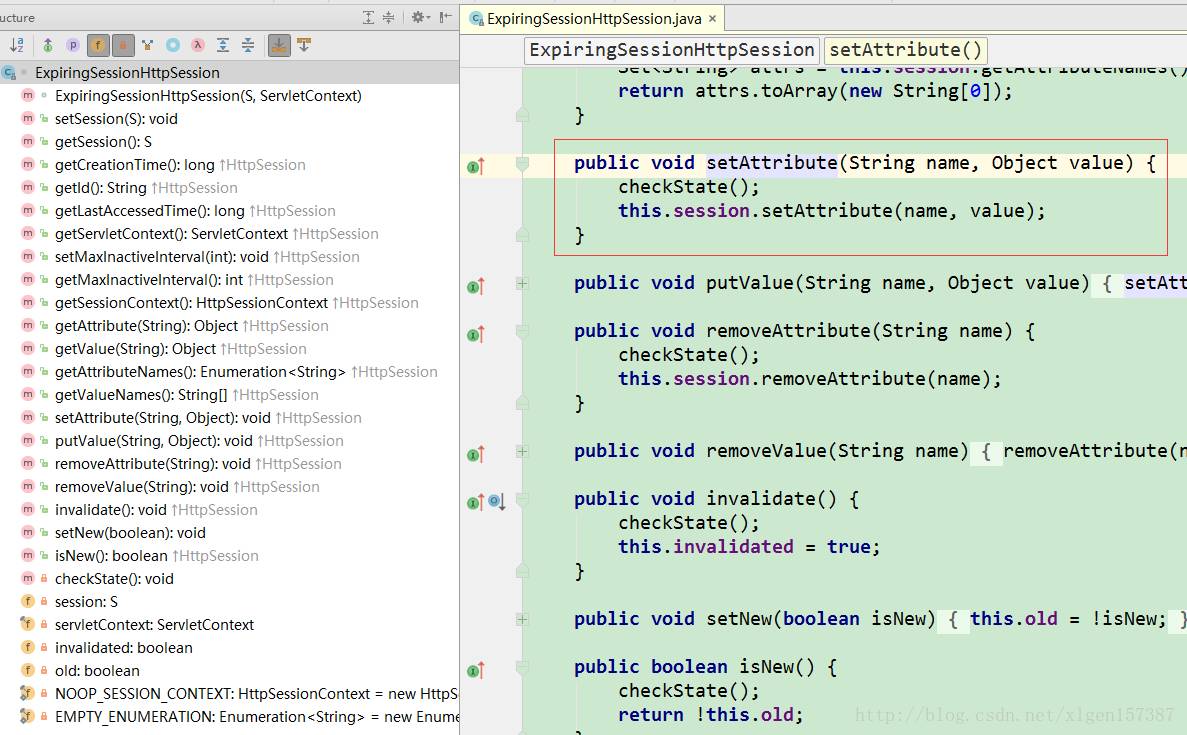Click setAttribute() breadcrumb
This screenshot has width=1187, height=735.
pyautogui.click(x=905, y=50)
